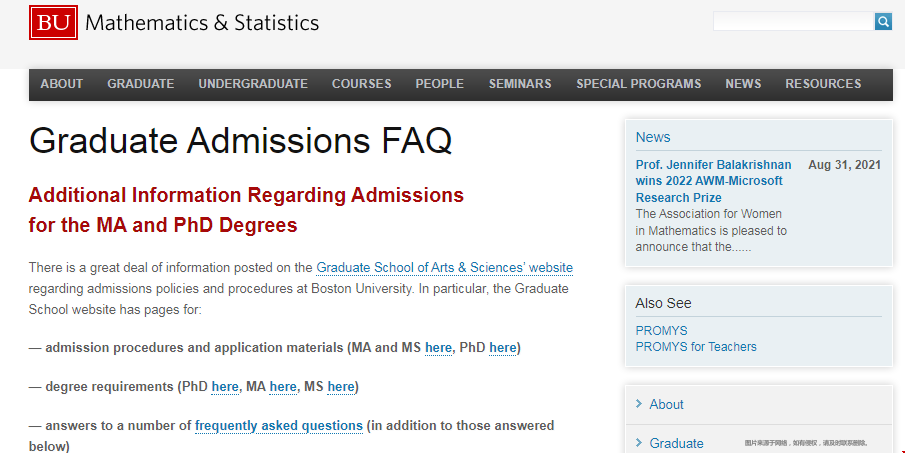This screenshot has height=453, width=905.
Task: Expand the About sidebar section
Action: (666, 404)
